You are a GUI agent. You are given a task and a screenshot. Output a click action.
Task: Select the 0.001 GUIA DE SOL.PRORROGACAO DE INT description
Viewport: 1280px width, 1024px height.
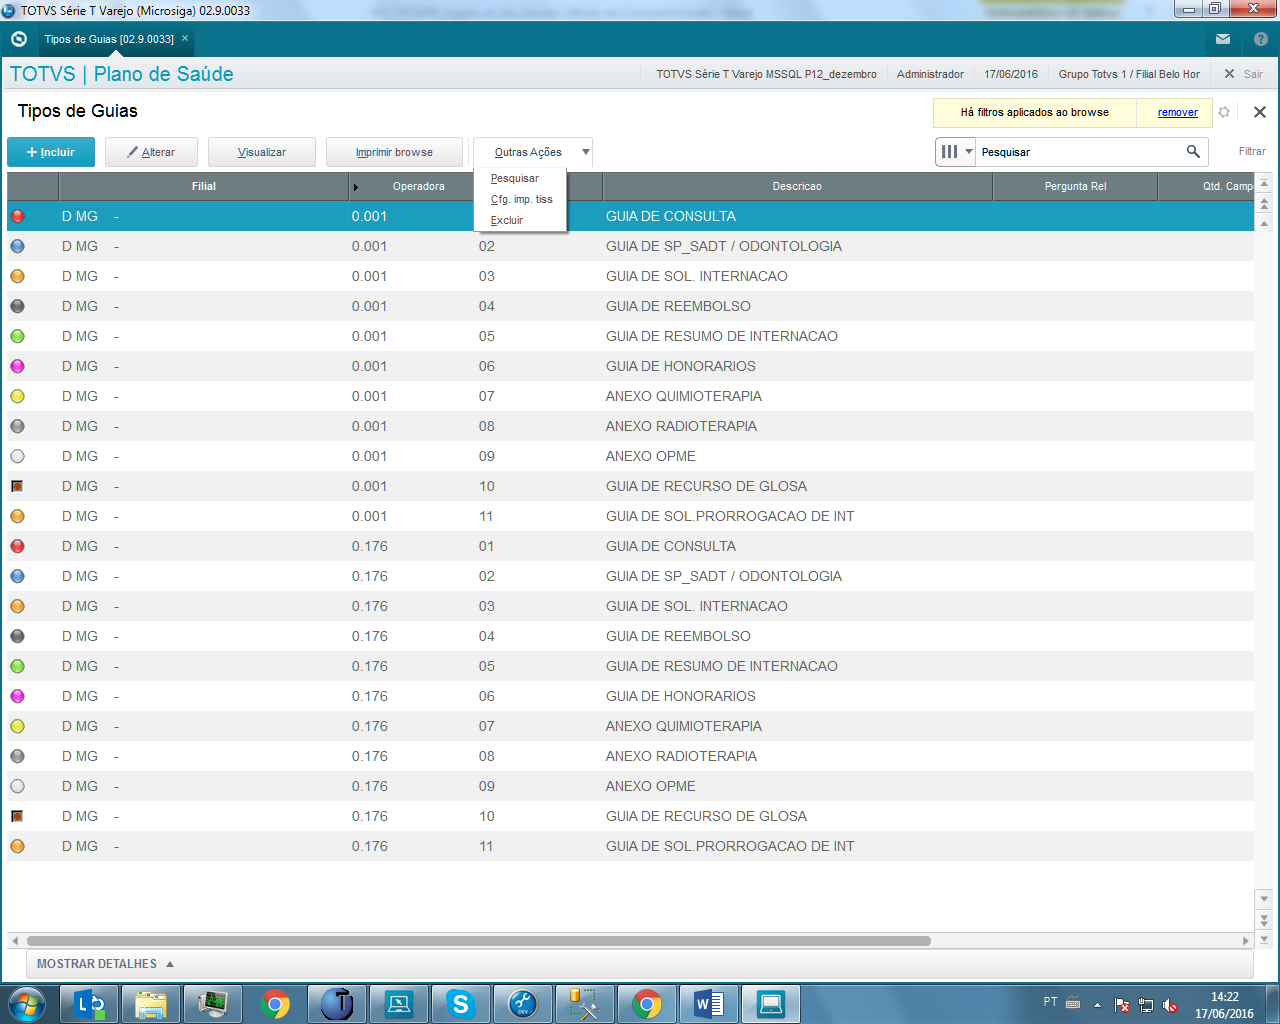[730, 516]
